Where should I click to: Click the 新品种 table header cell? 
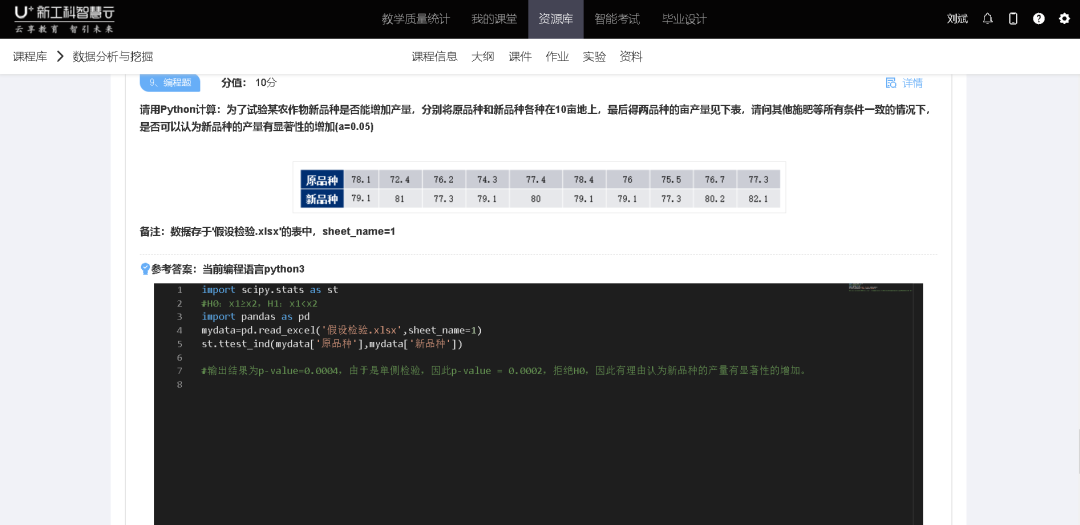322,199
